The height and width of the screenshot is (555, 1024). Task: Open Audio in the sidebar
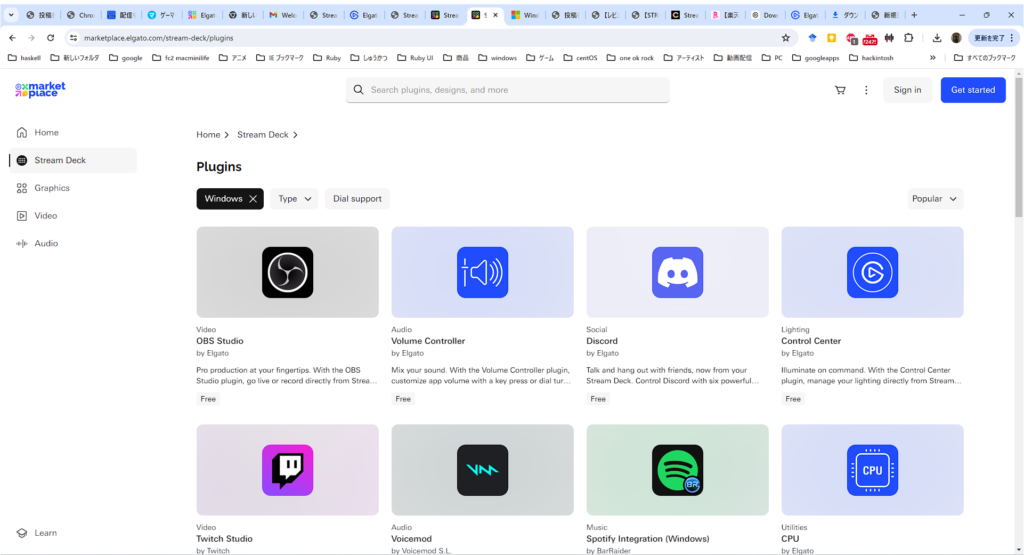73,244
